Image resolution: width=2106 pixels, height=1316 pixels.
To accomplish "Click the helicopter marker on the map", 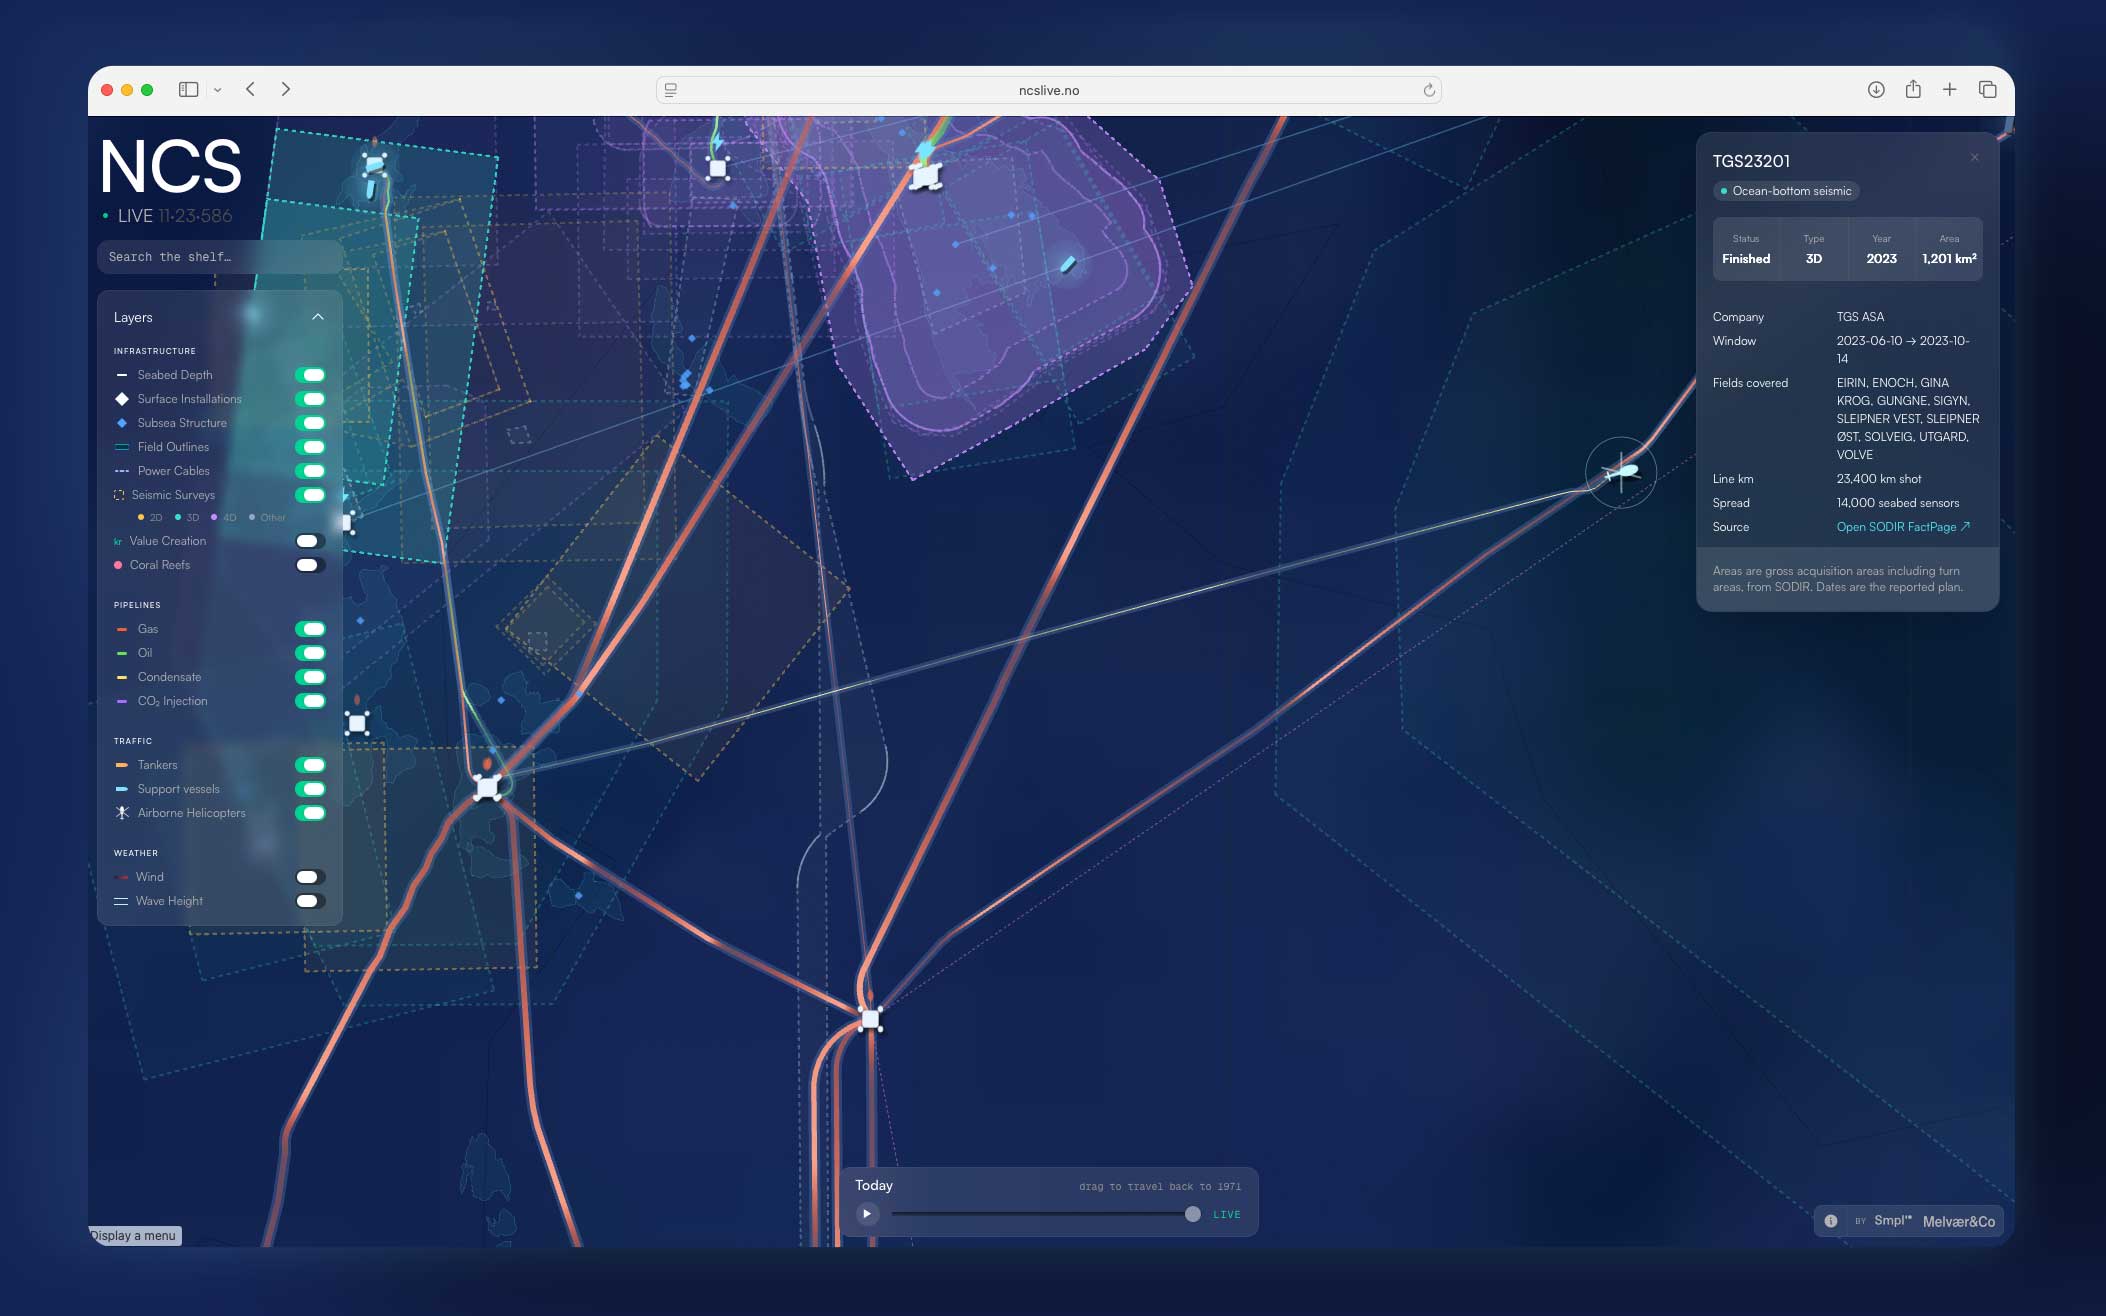I will (x=1621, y=472).
